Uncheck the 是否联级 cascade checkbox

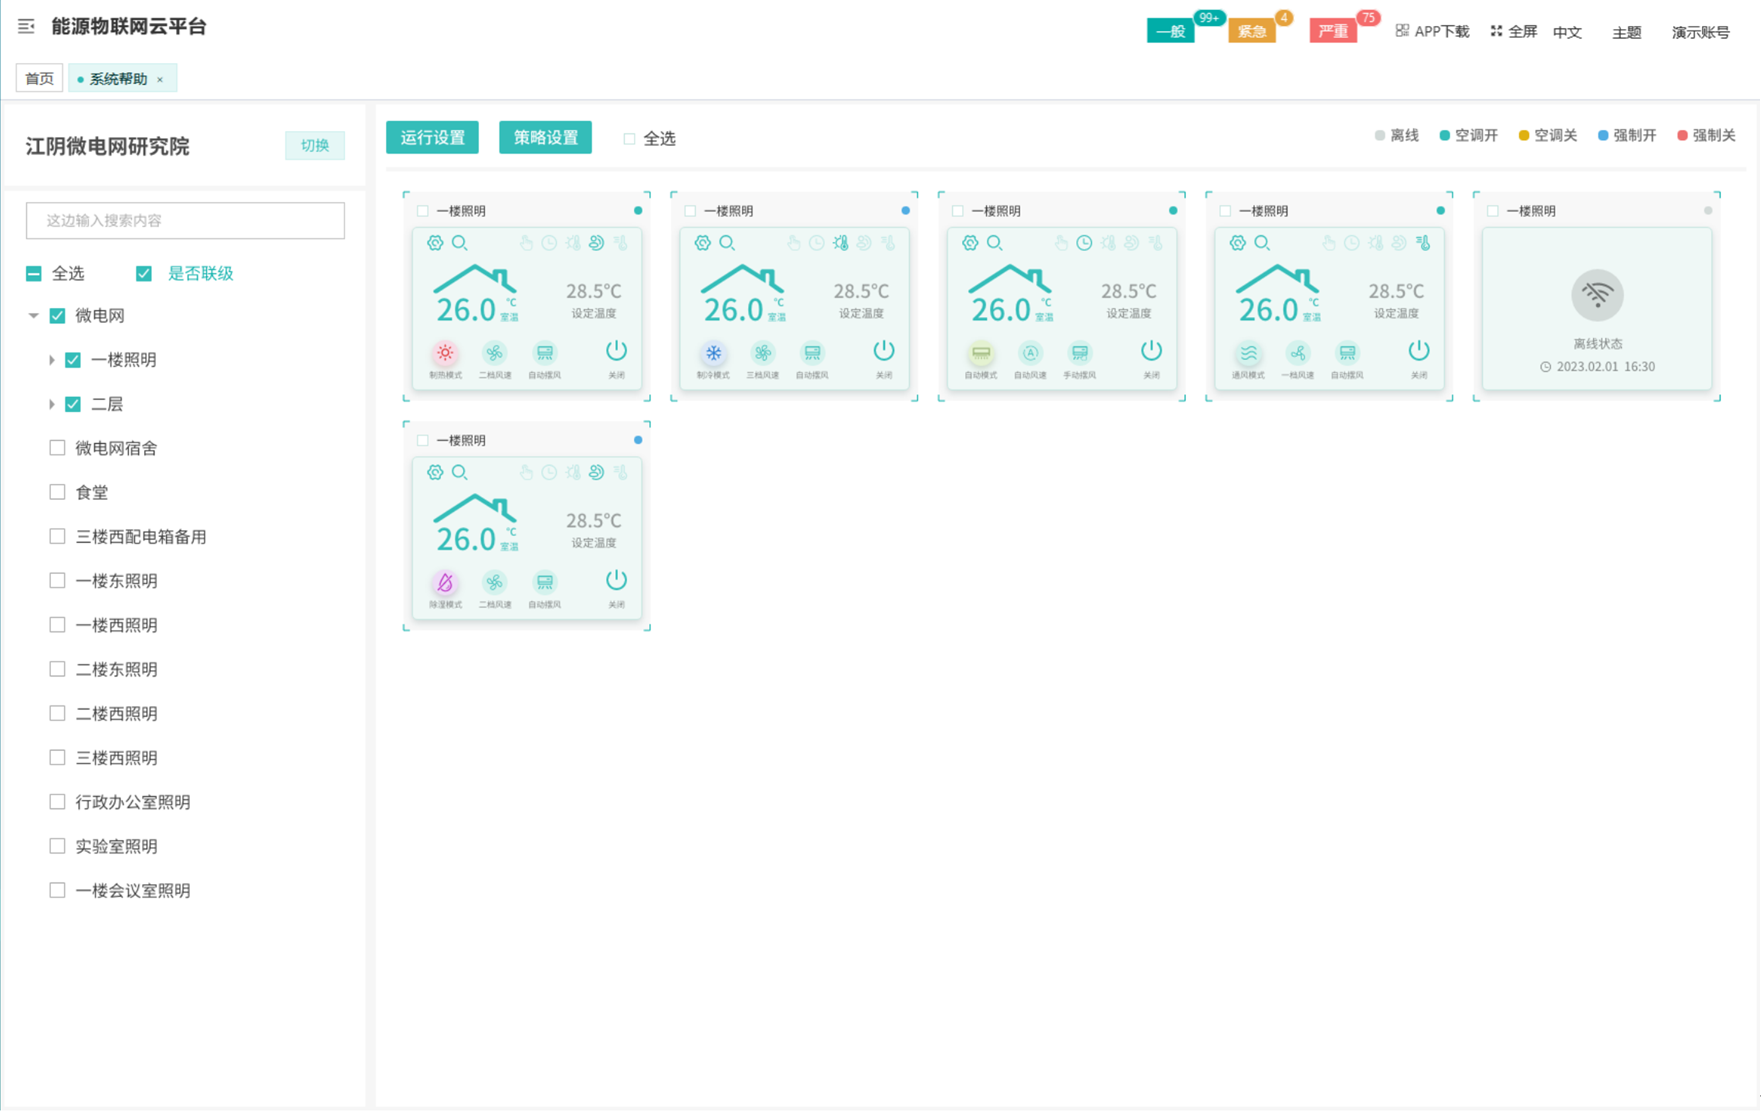click(144, 274)
